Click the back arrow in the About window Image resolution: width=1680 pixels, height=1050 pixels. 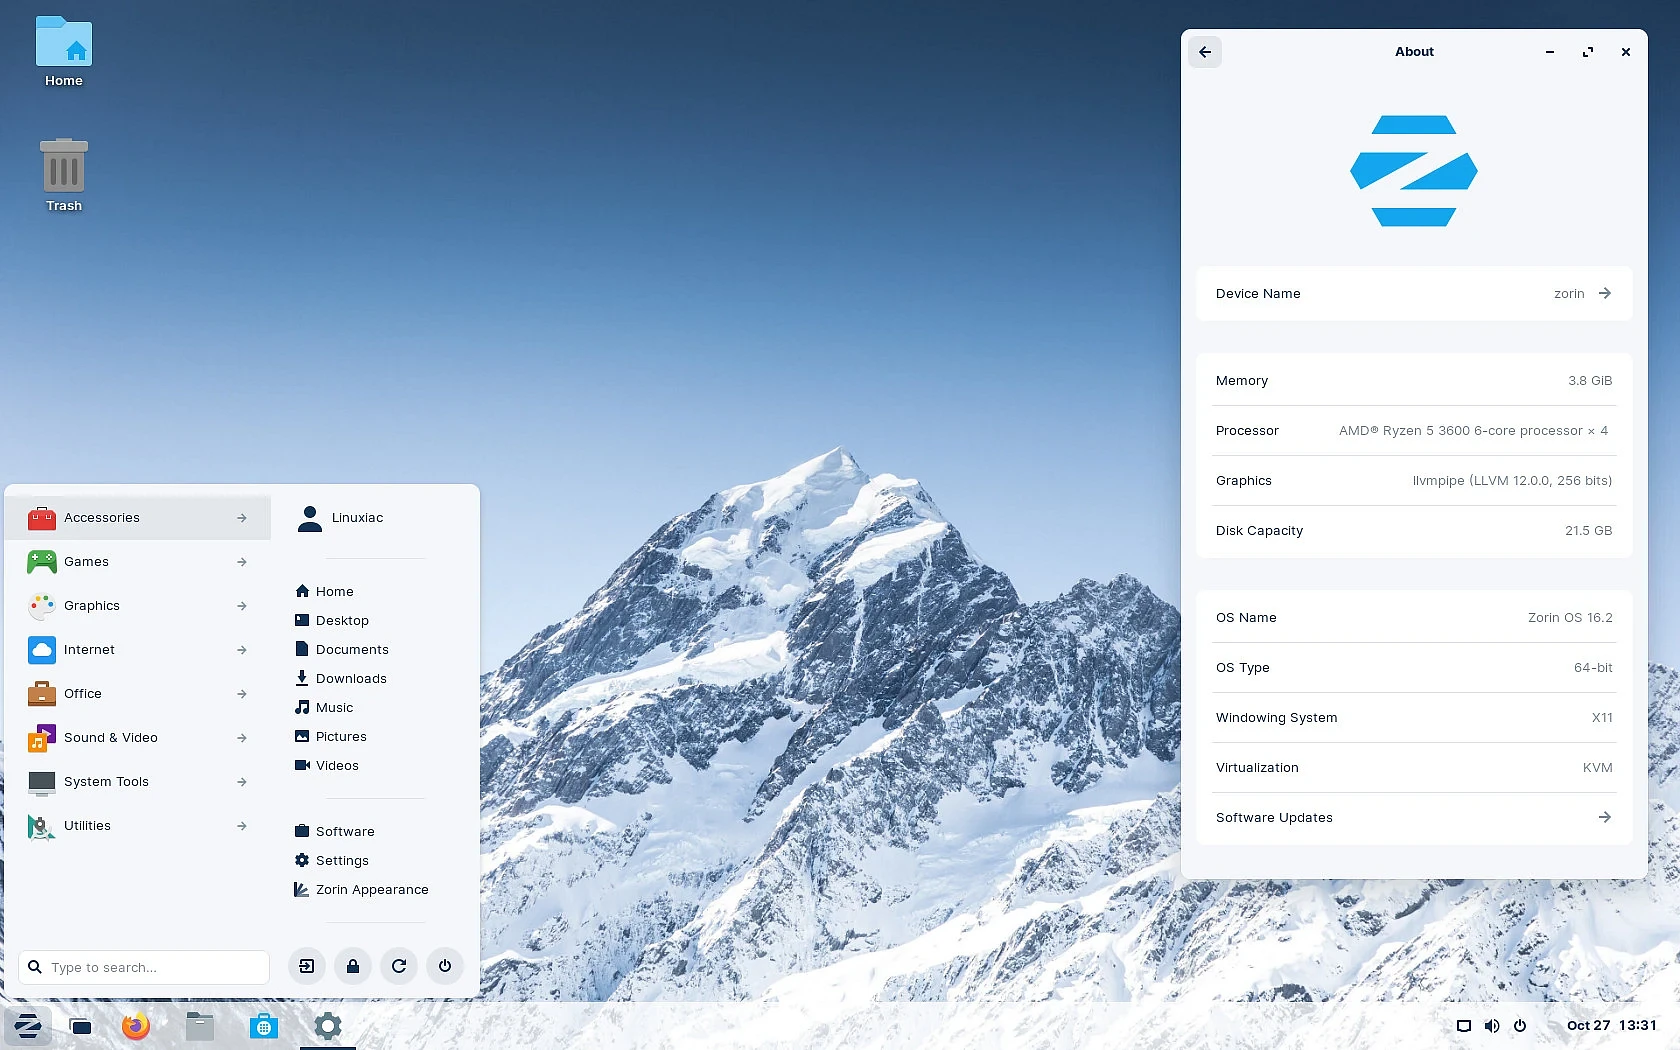tap(1204, 52)
